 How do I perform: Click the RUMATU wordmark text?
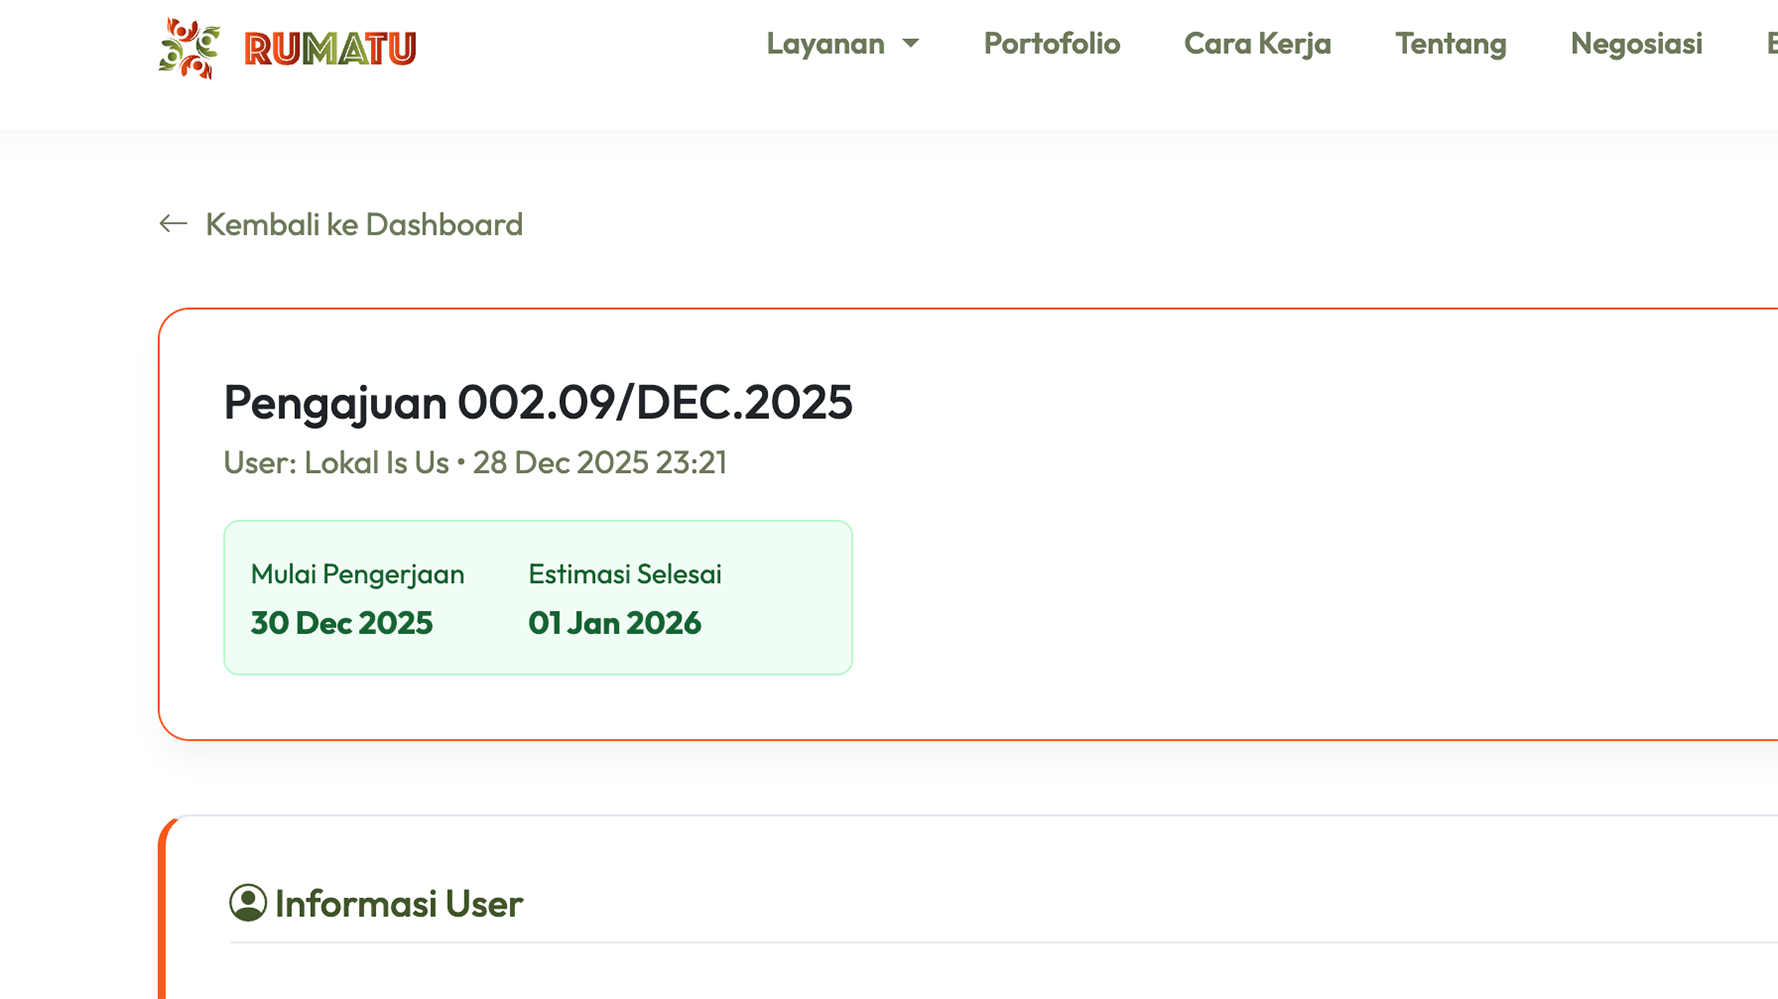click(330, 49)
